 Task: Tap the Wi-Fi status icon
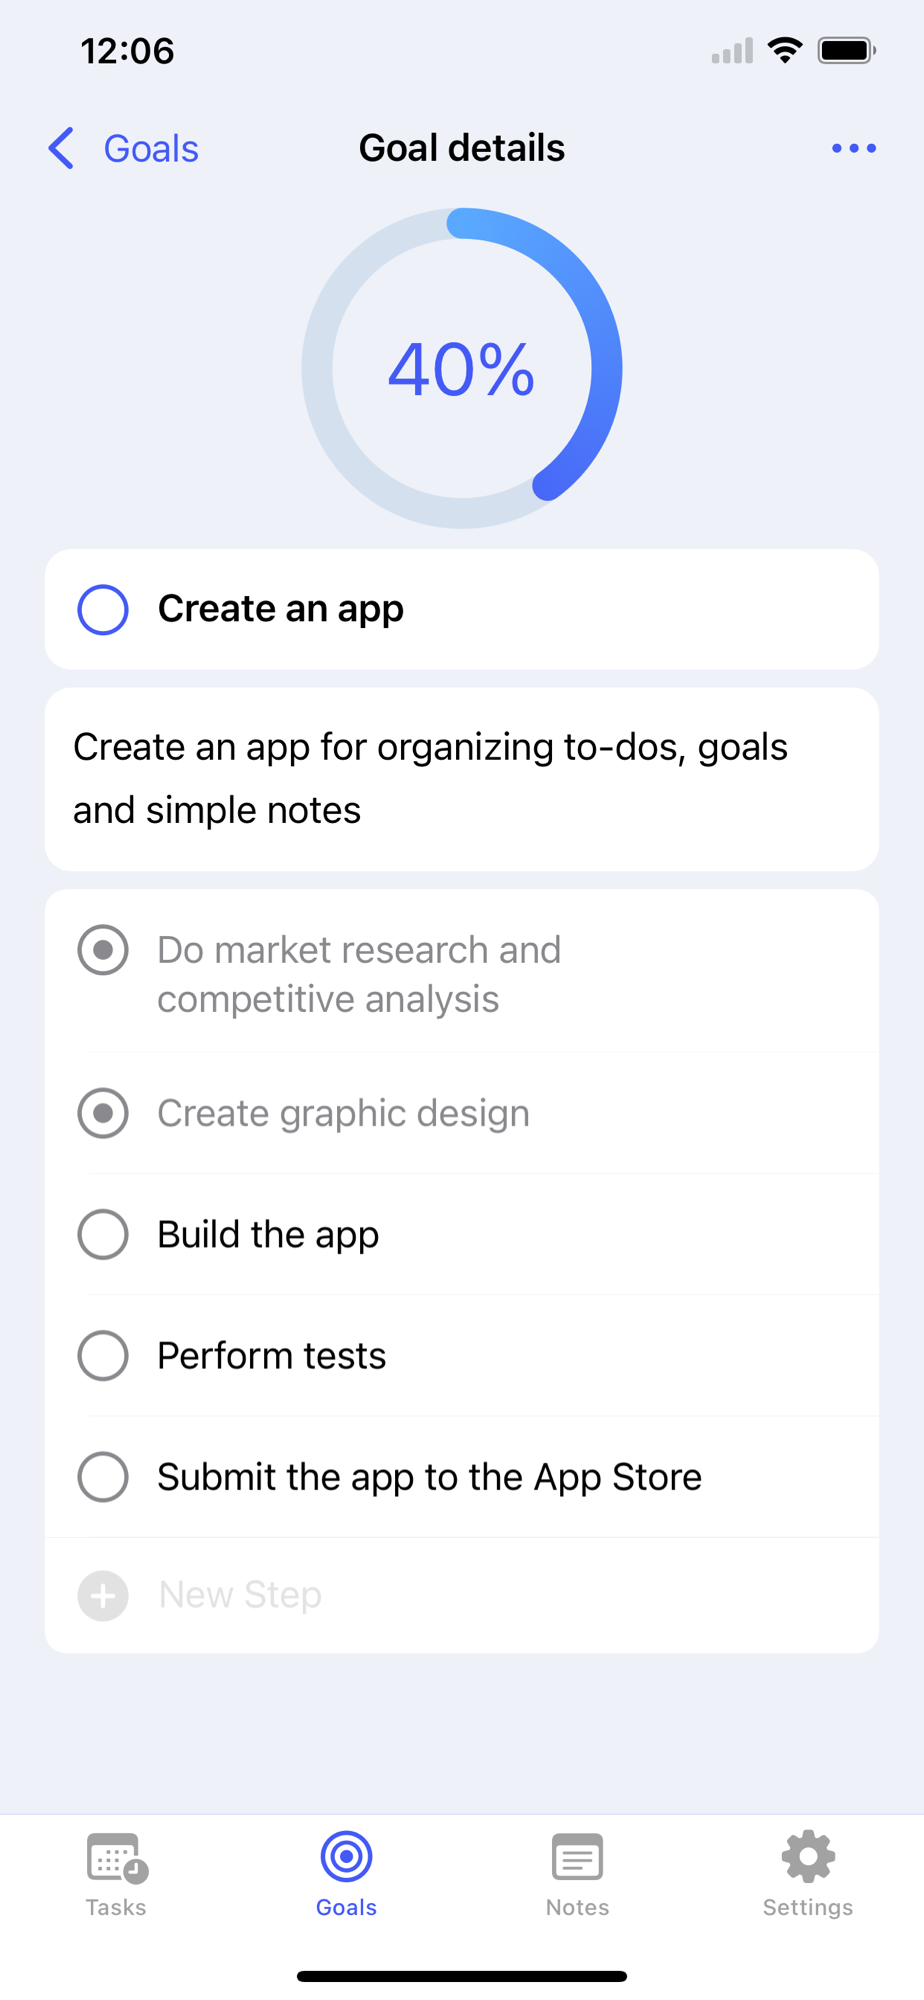click(785, 50)
